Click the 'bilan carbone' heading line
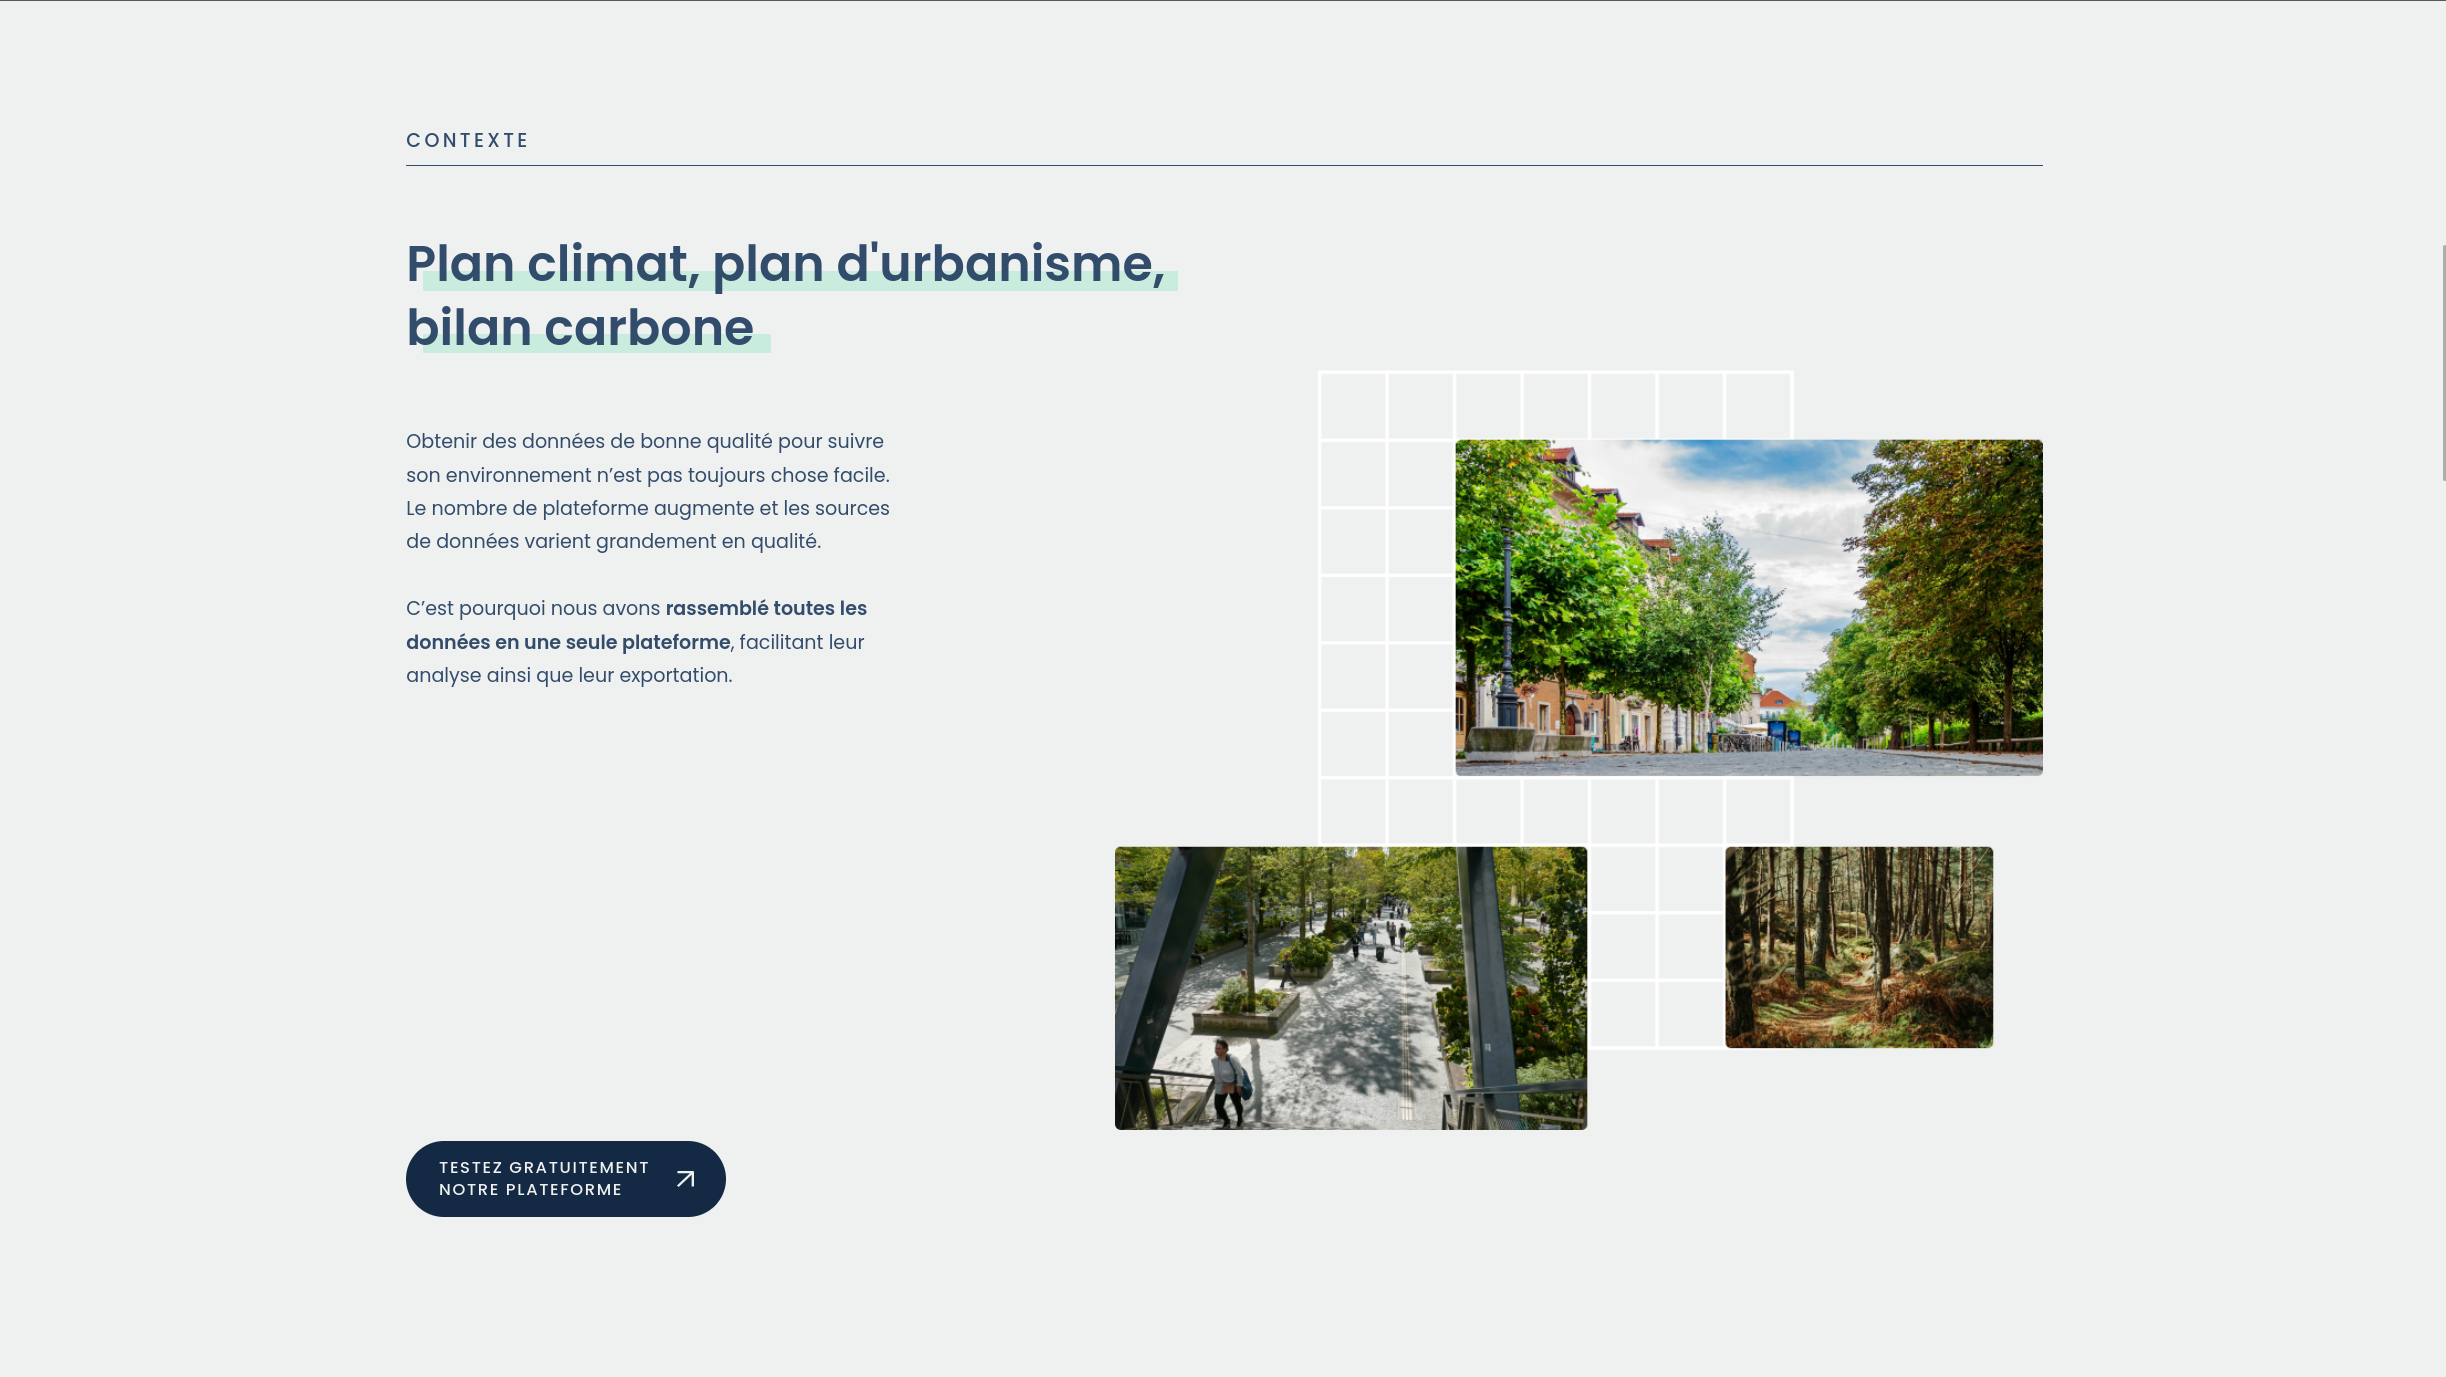Screen dimensions: 2446x1377 point(580,328)
